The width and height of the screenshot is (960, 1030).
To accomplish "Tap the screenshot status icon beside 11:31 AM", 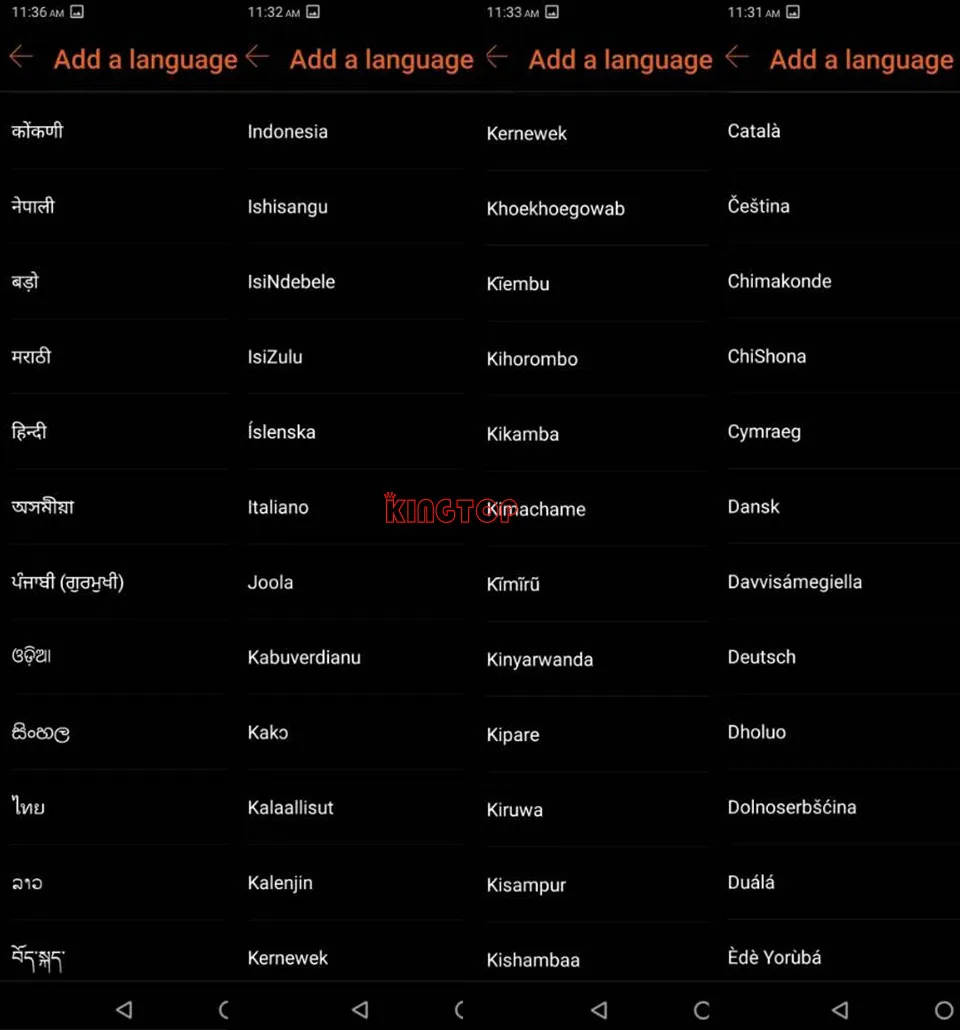I will [x=793, y=12].
